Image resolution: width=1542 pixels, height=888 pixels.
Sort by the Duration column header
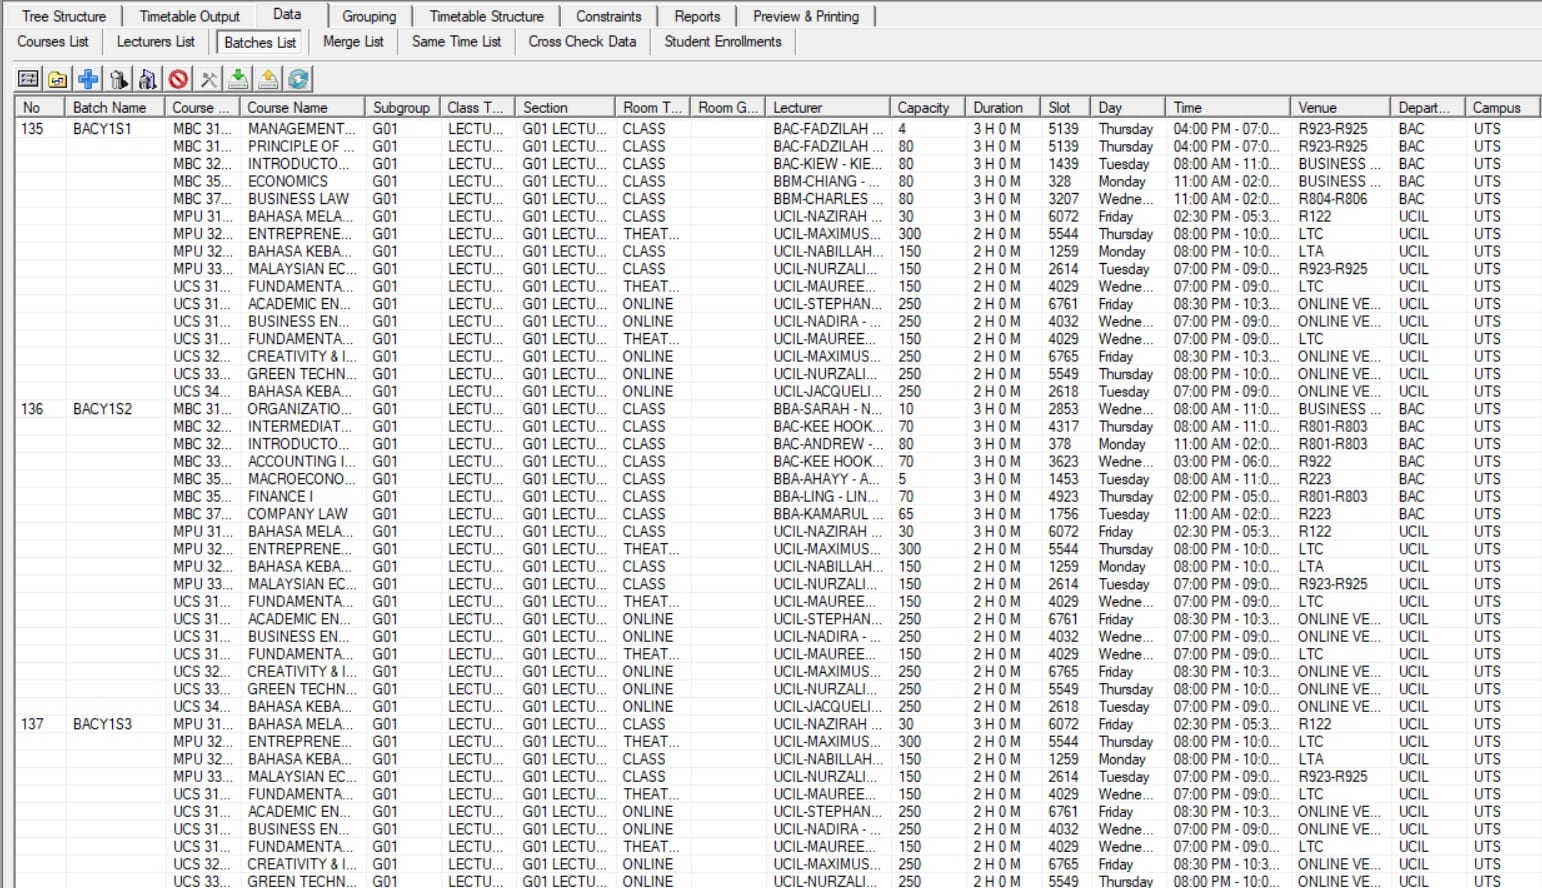[1003, 107]
